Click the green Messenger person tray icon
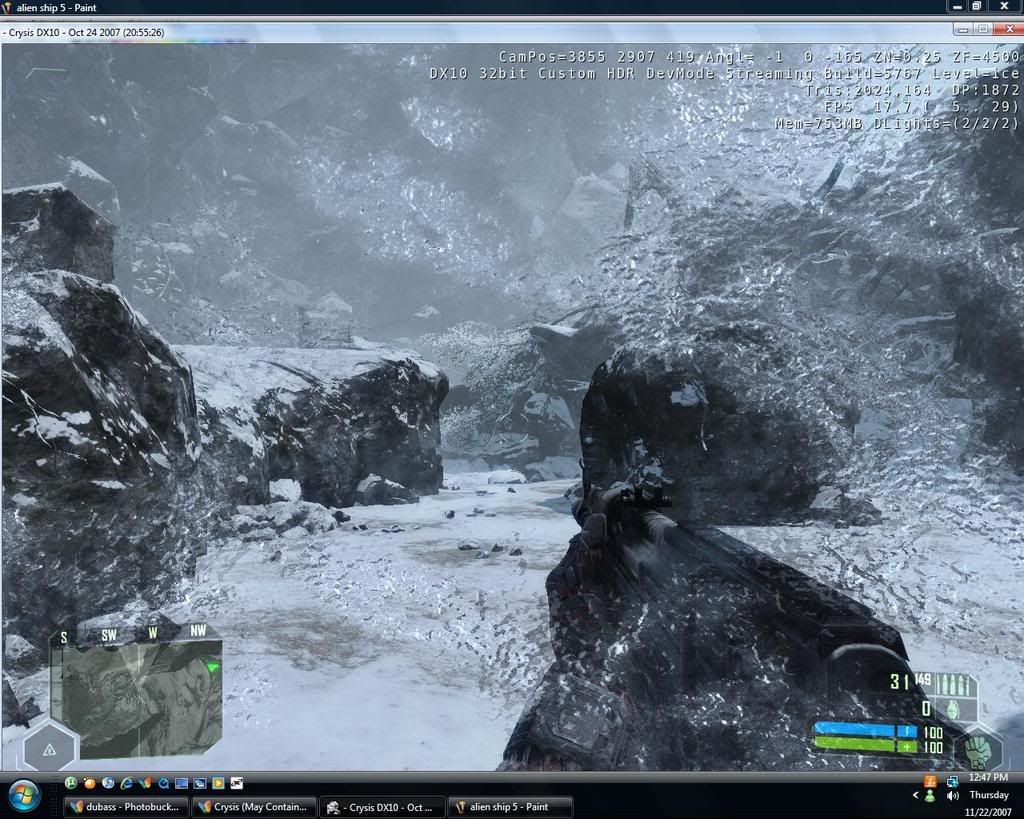Viewport: 1024px width, 819px height. pos(930,796)
